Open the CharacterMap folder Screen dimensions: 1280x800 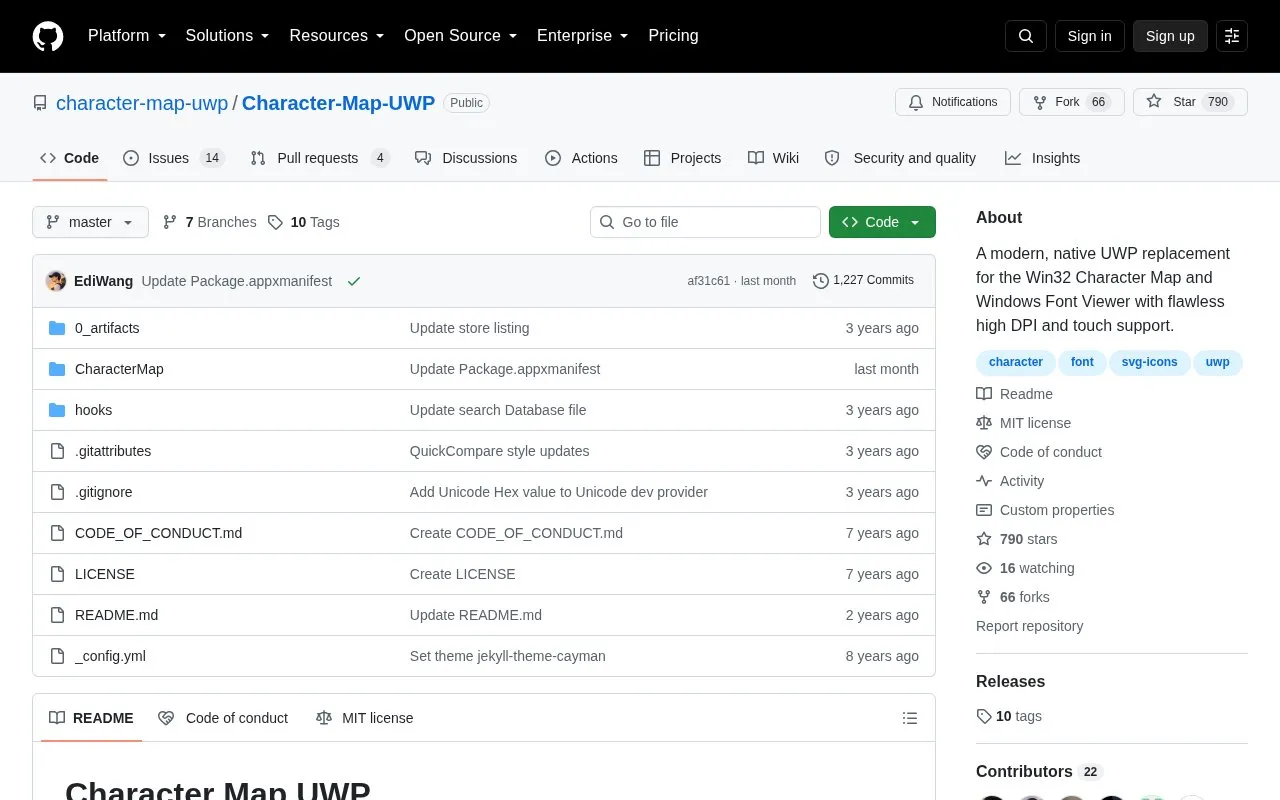pos(119,369)
